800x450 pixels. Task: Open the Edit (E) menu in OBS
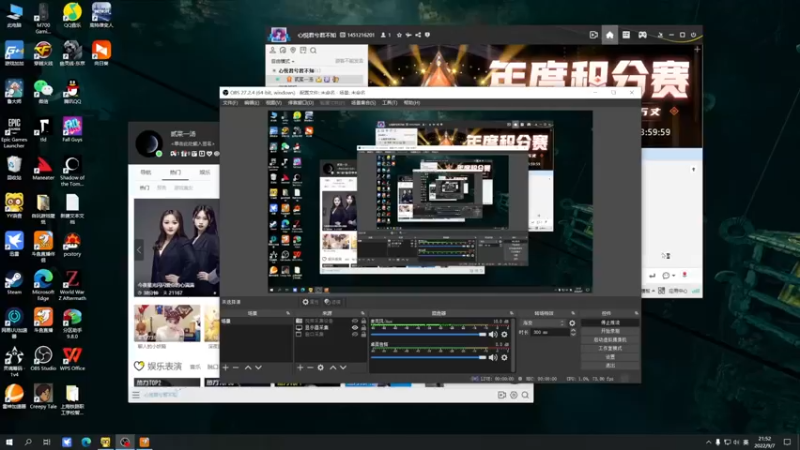252,103
